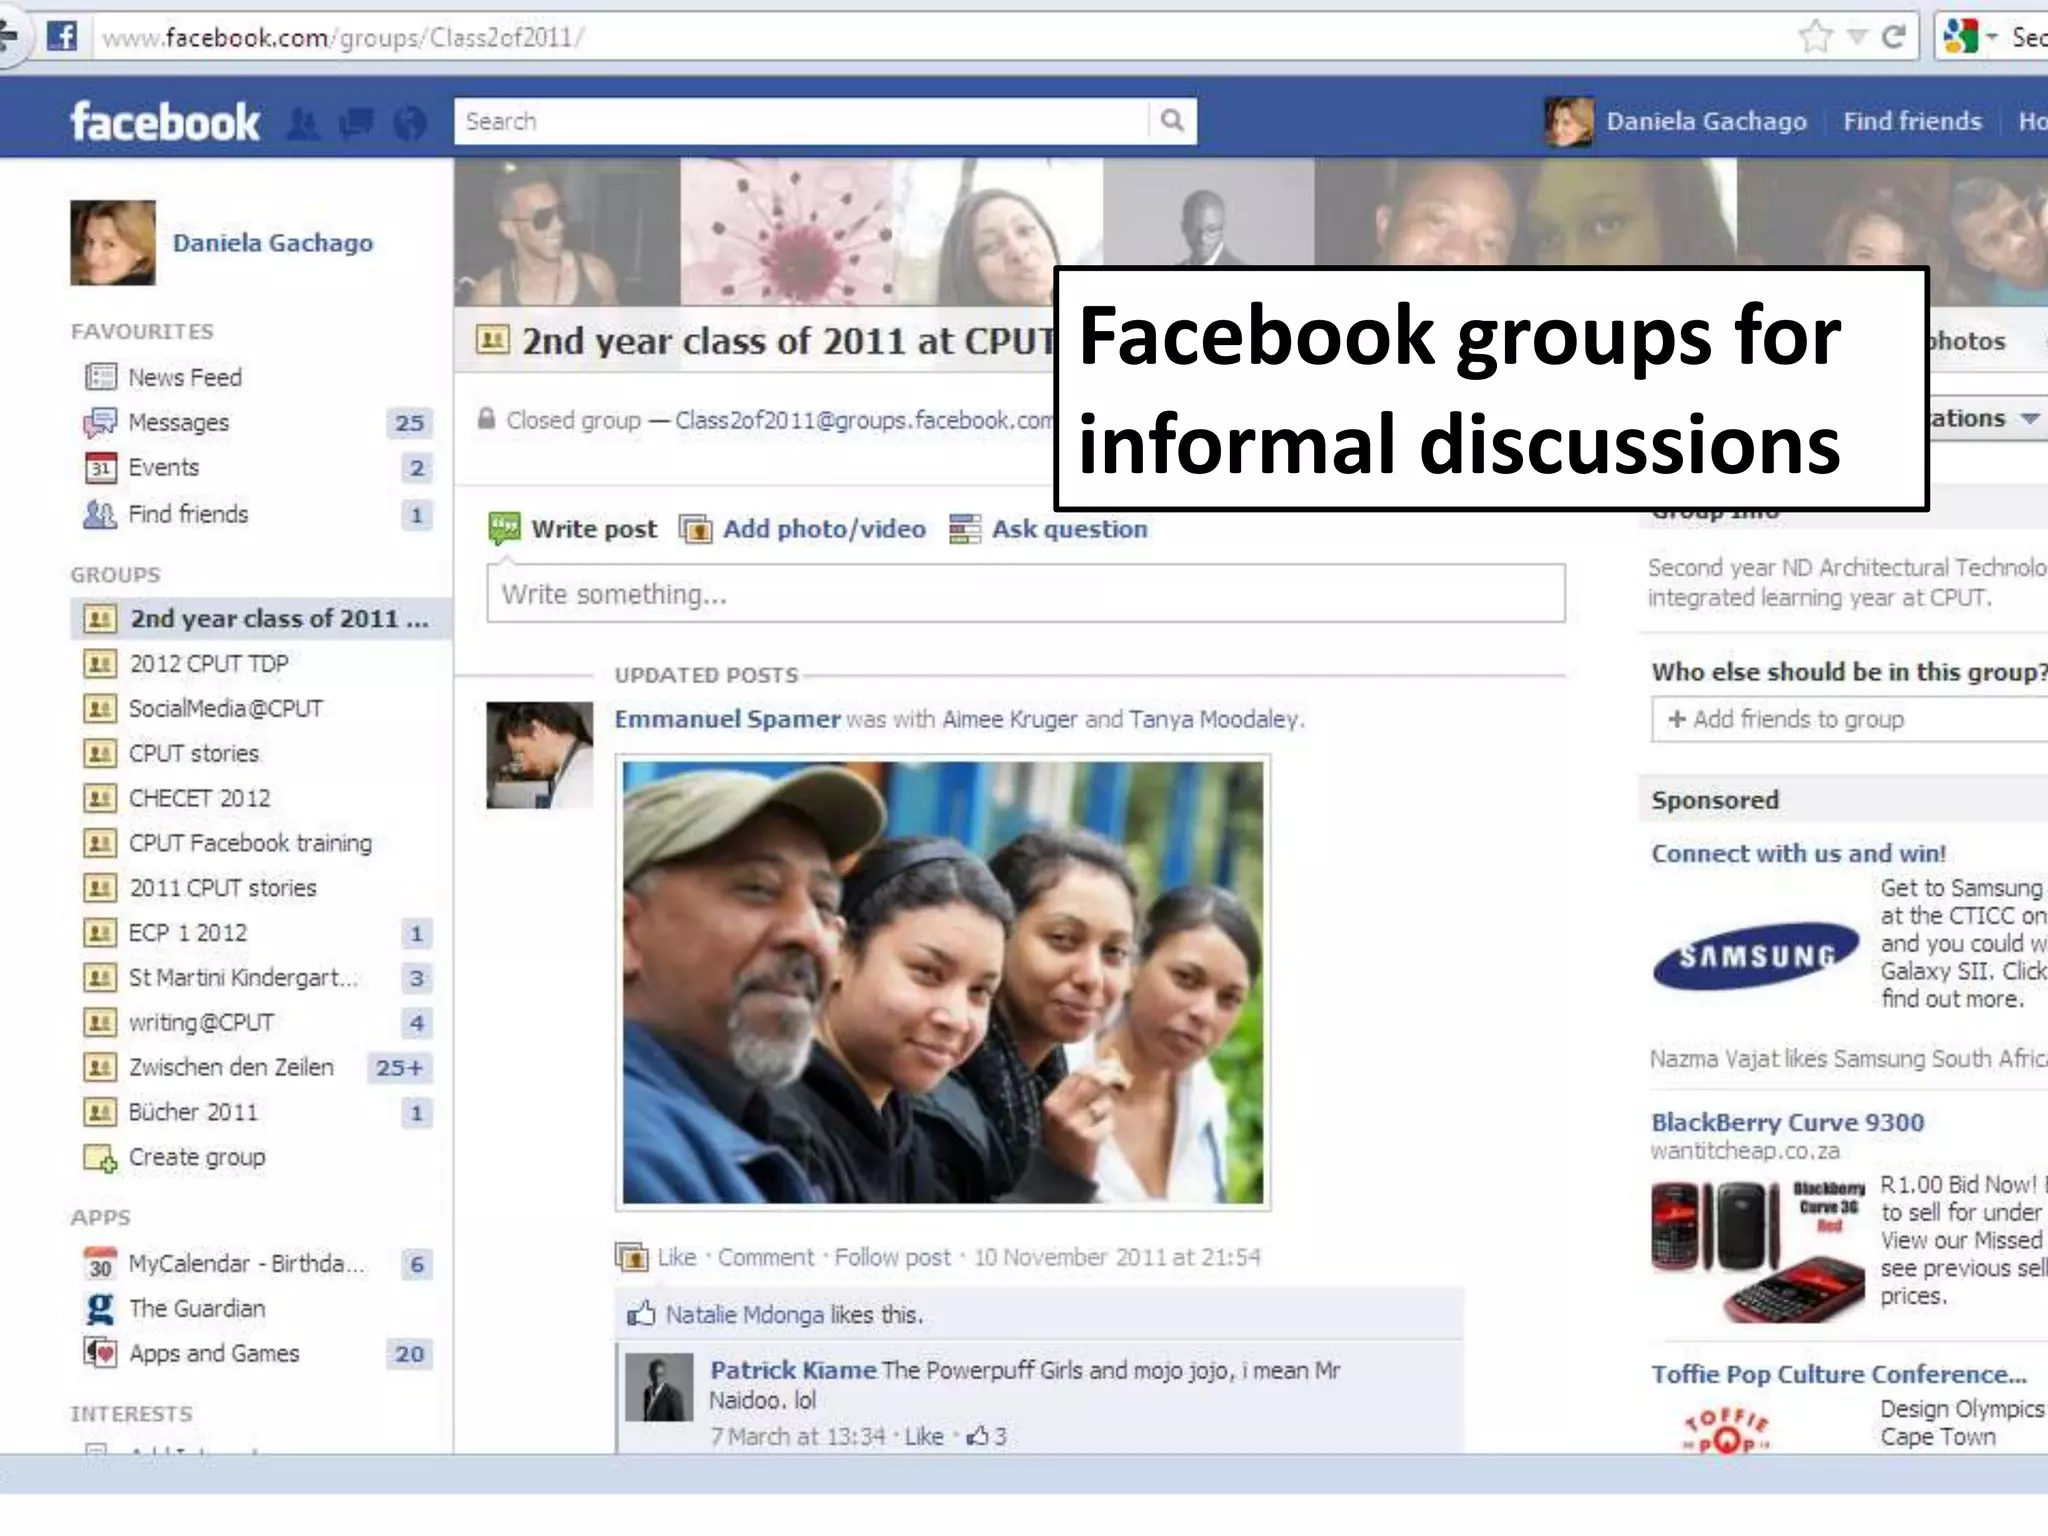This screenshot has height=1536, width=2048.
Task: Click Find friends in left sidebar
Action: coord(188,514)
